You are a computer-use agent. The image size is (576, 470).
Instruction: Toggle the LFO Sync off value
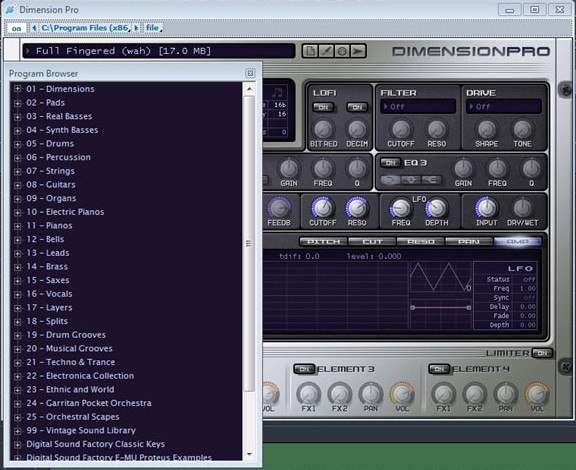[x=529, y=298]
